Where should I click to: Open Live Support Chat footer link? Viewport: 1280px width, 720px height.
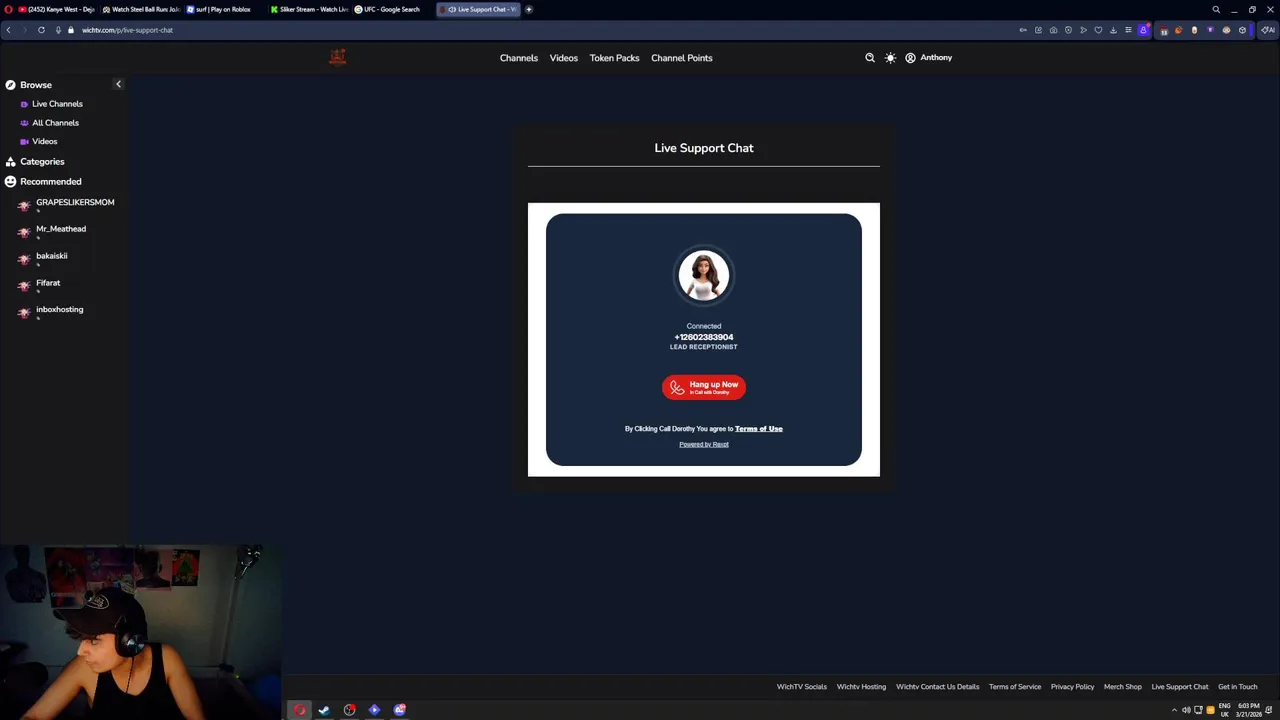[1180, 687]
